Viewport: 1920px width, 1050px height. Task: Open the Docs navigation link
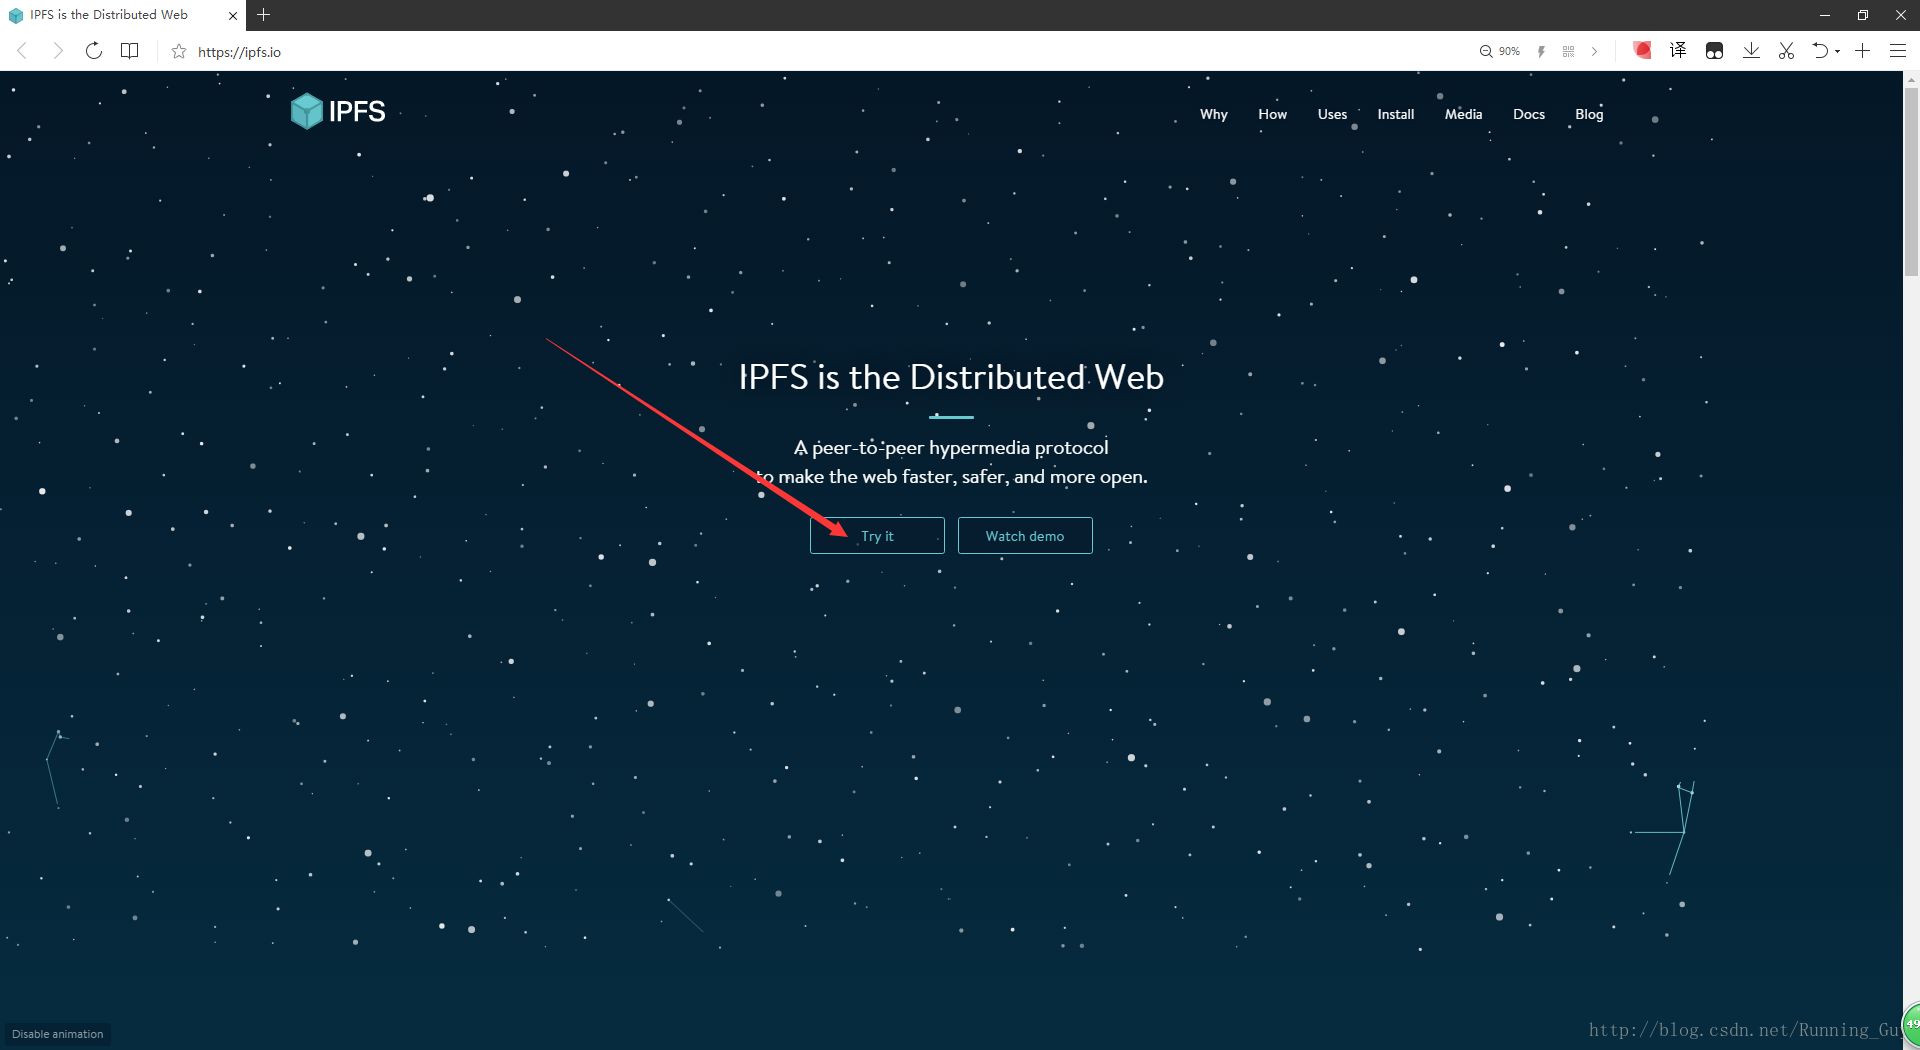(1528, 114)
